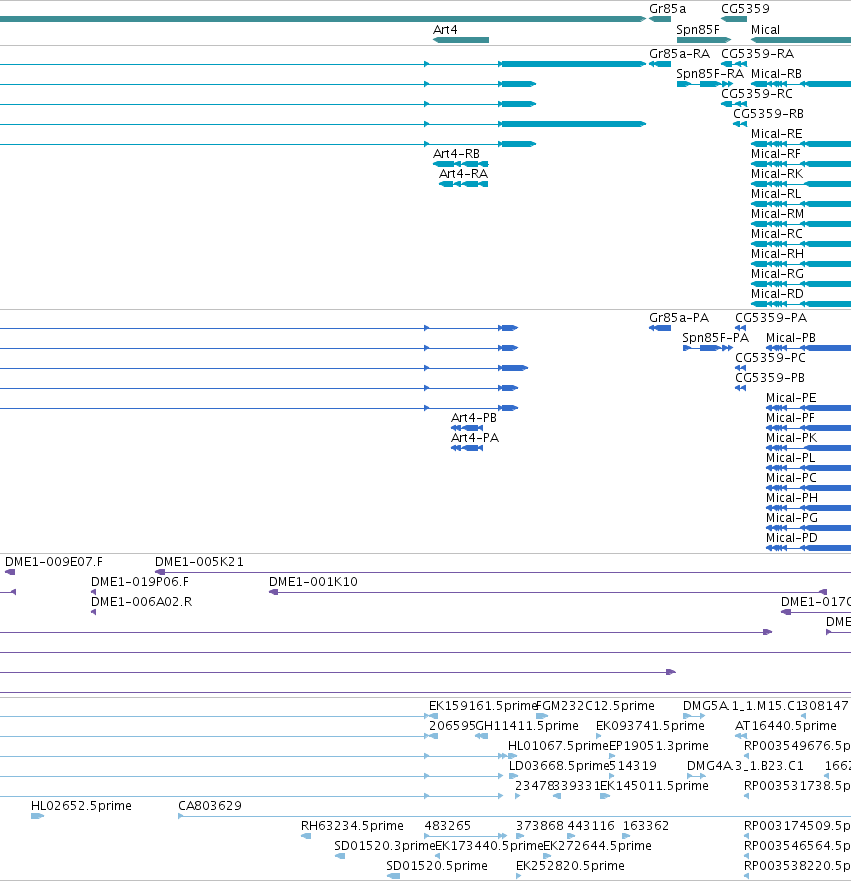
Task: Select EST feature 483265
Action: point(466,836)
